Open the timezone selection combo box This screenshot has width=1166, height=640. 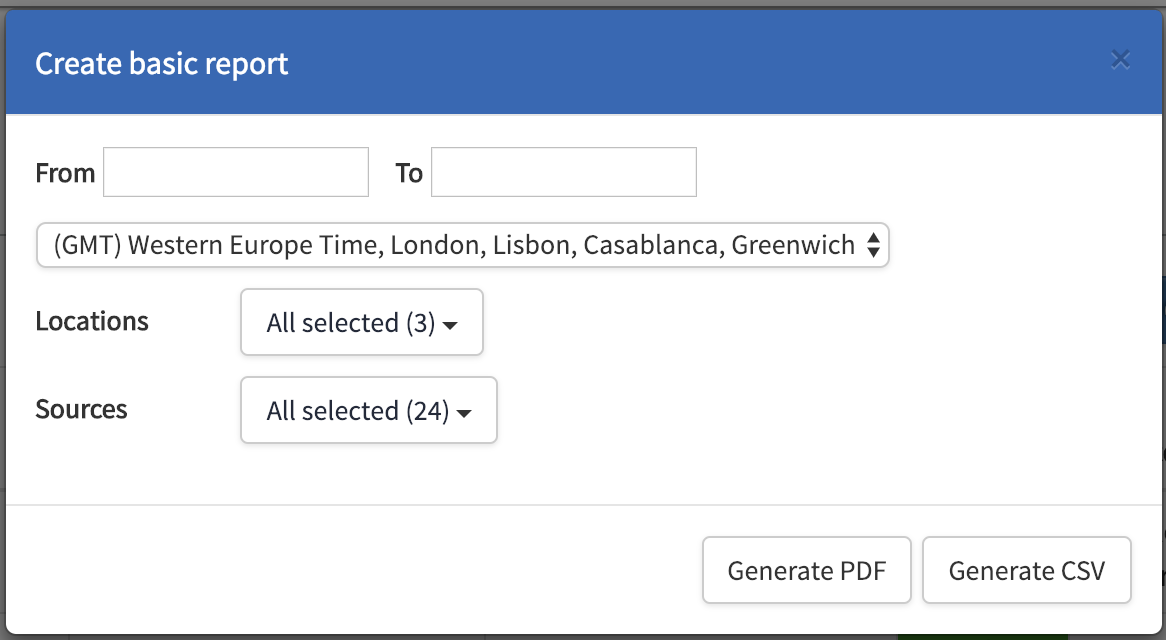click(462, 245)
